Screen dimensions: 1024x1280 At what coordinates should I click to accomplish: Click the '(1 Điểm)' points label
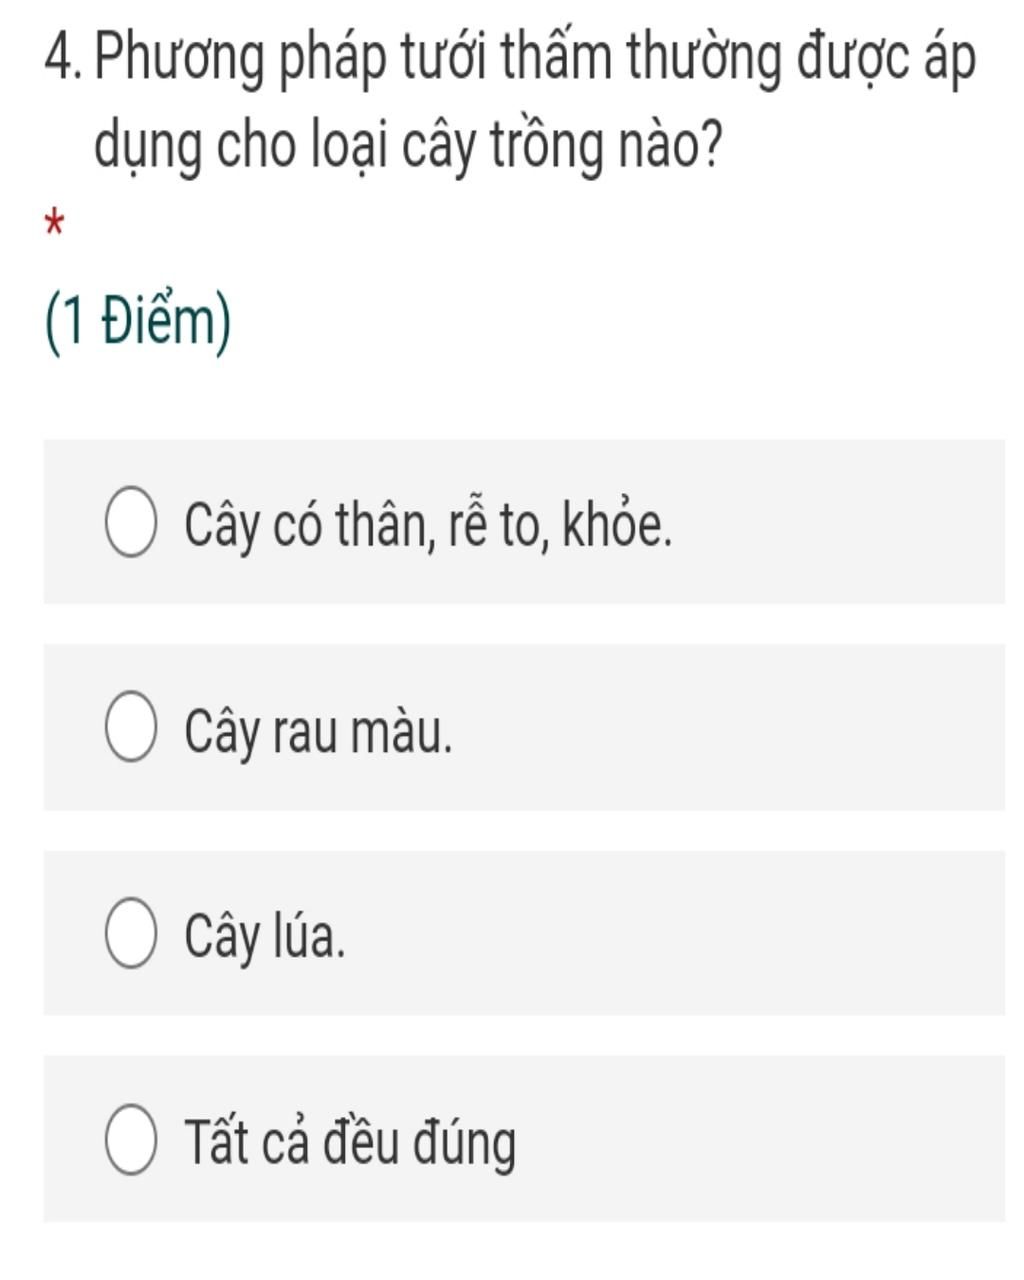coord(138,324)
